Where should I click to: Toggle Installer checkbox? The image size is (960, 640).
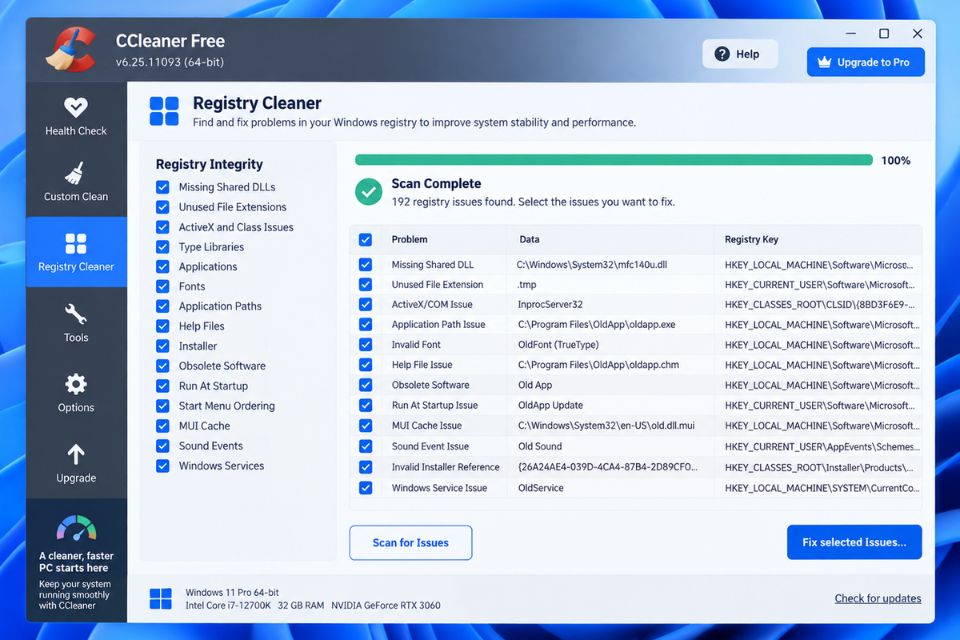[x=162, y=346]
